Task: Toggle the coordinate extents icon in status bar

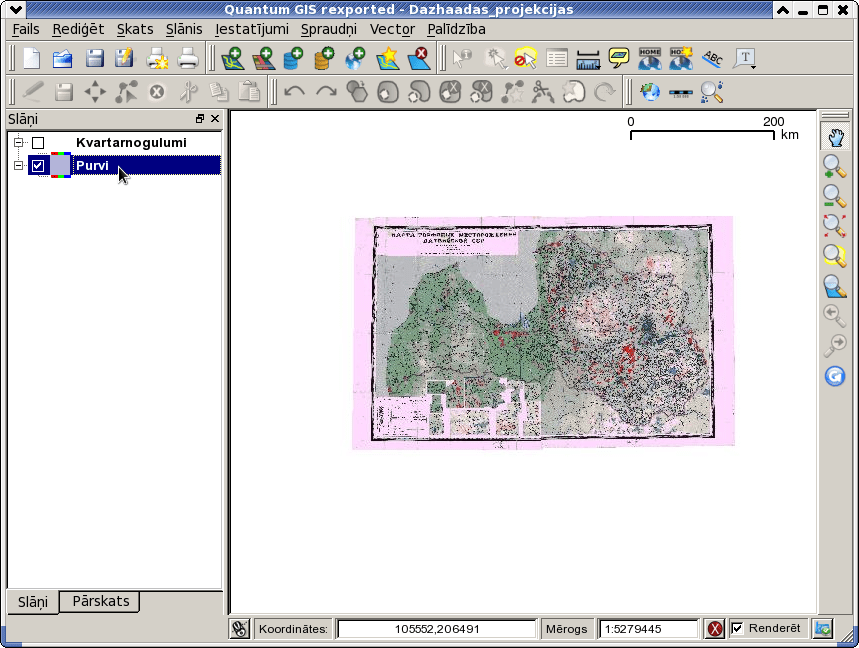Action: (x=239, y=628)
